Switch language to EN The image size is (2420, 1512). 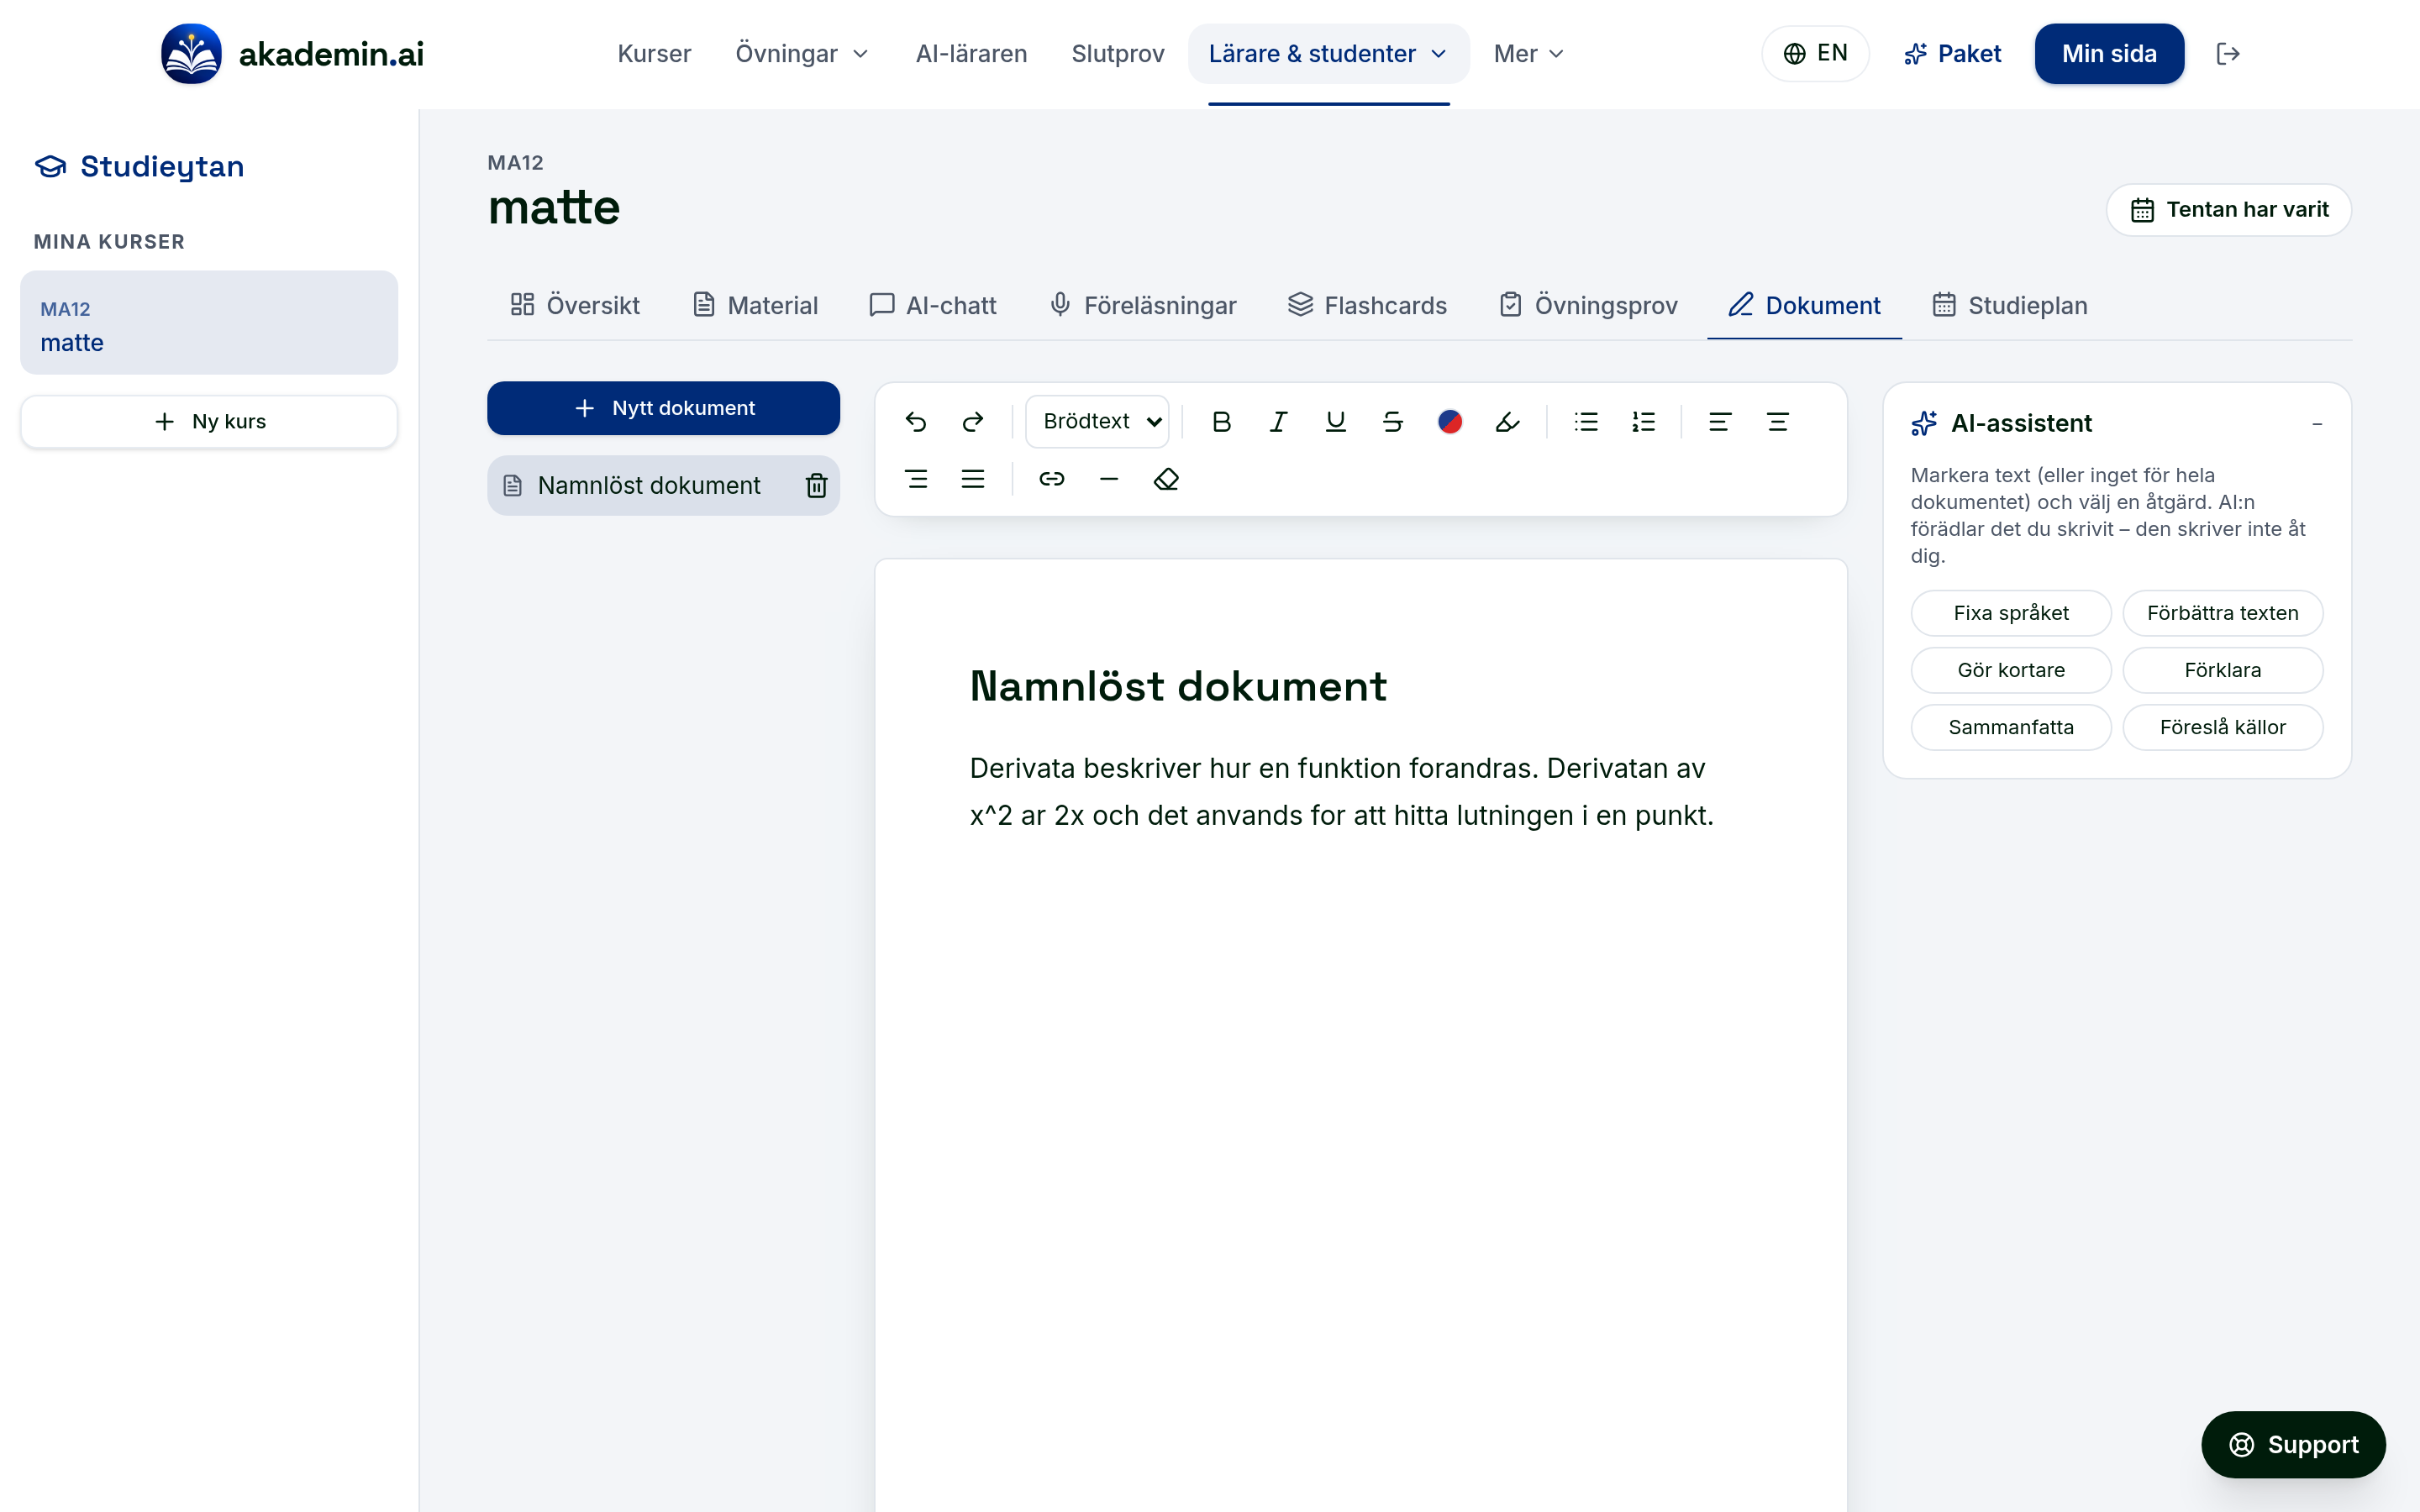pos(1815,54)
